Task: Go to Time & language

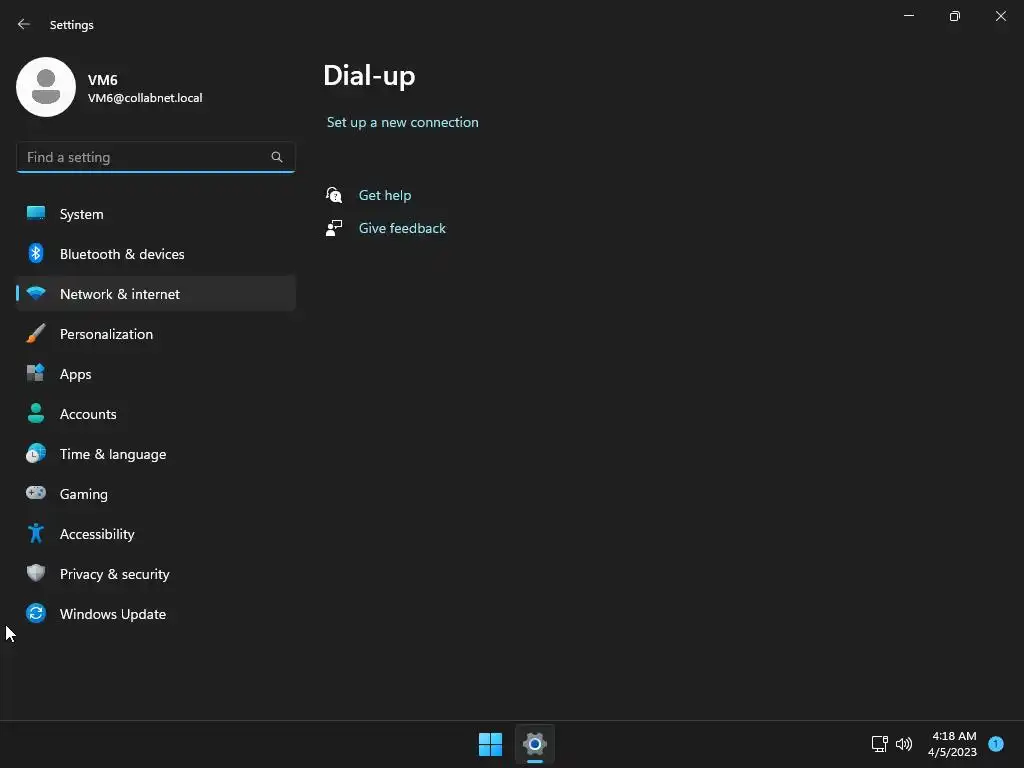Action: point(155,454)
